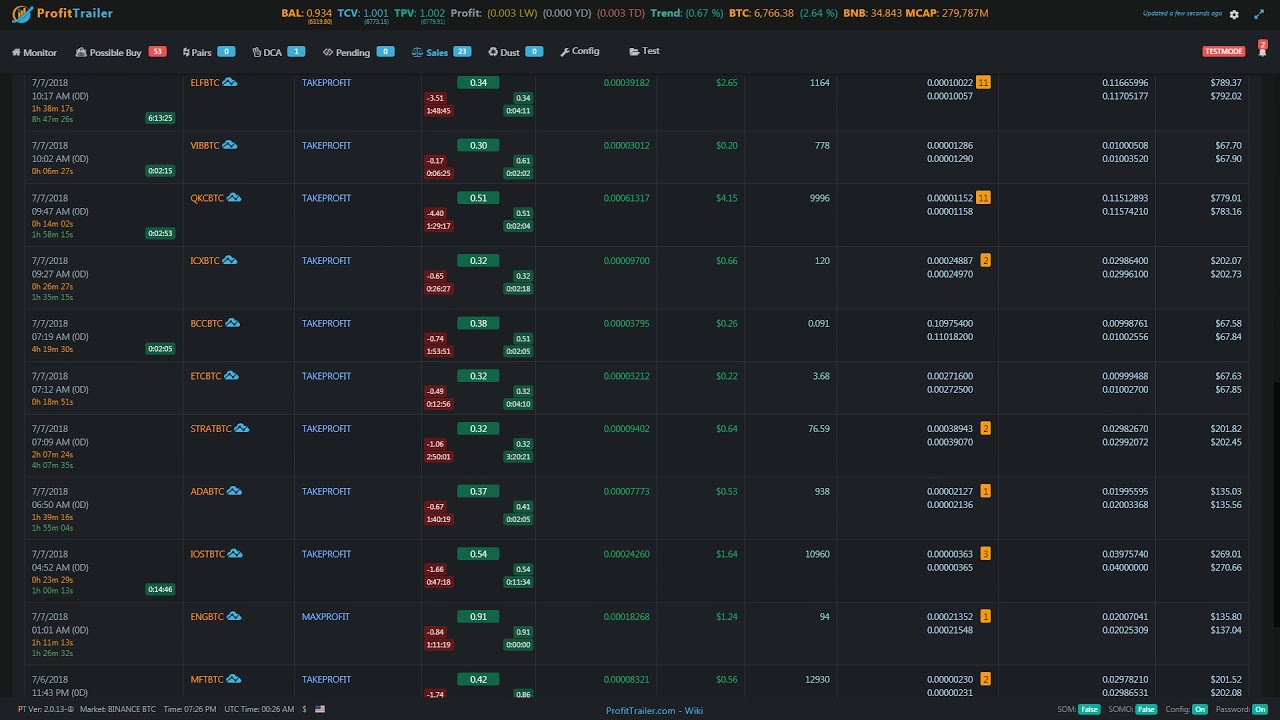The width and height of the screenshot is (1280, 720).
Task: Open the Test menu item
Action: click(x=644, y=51)
